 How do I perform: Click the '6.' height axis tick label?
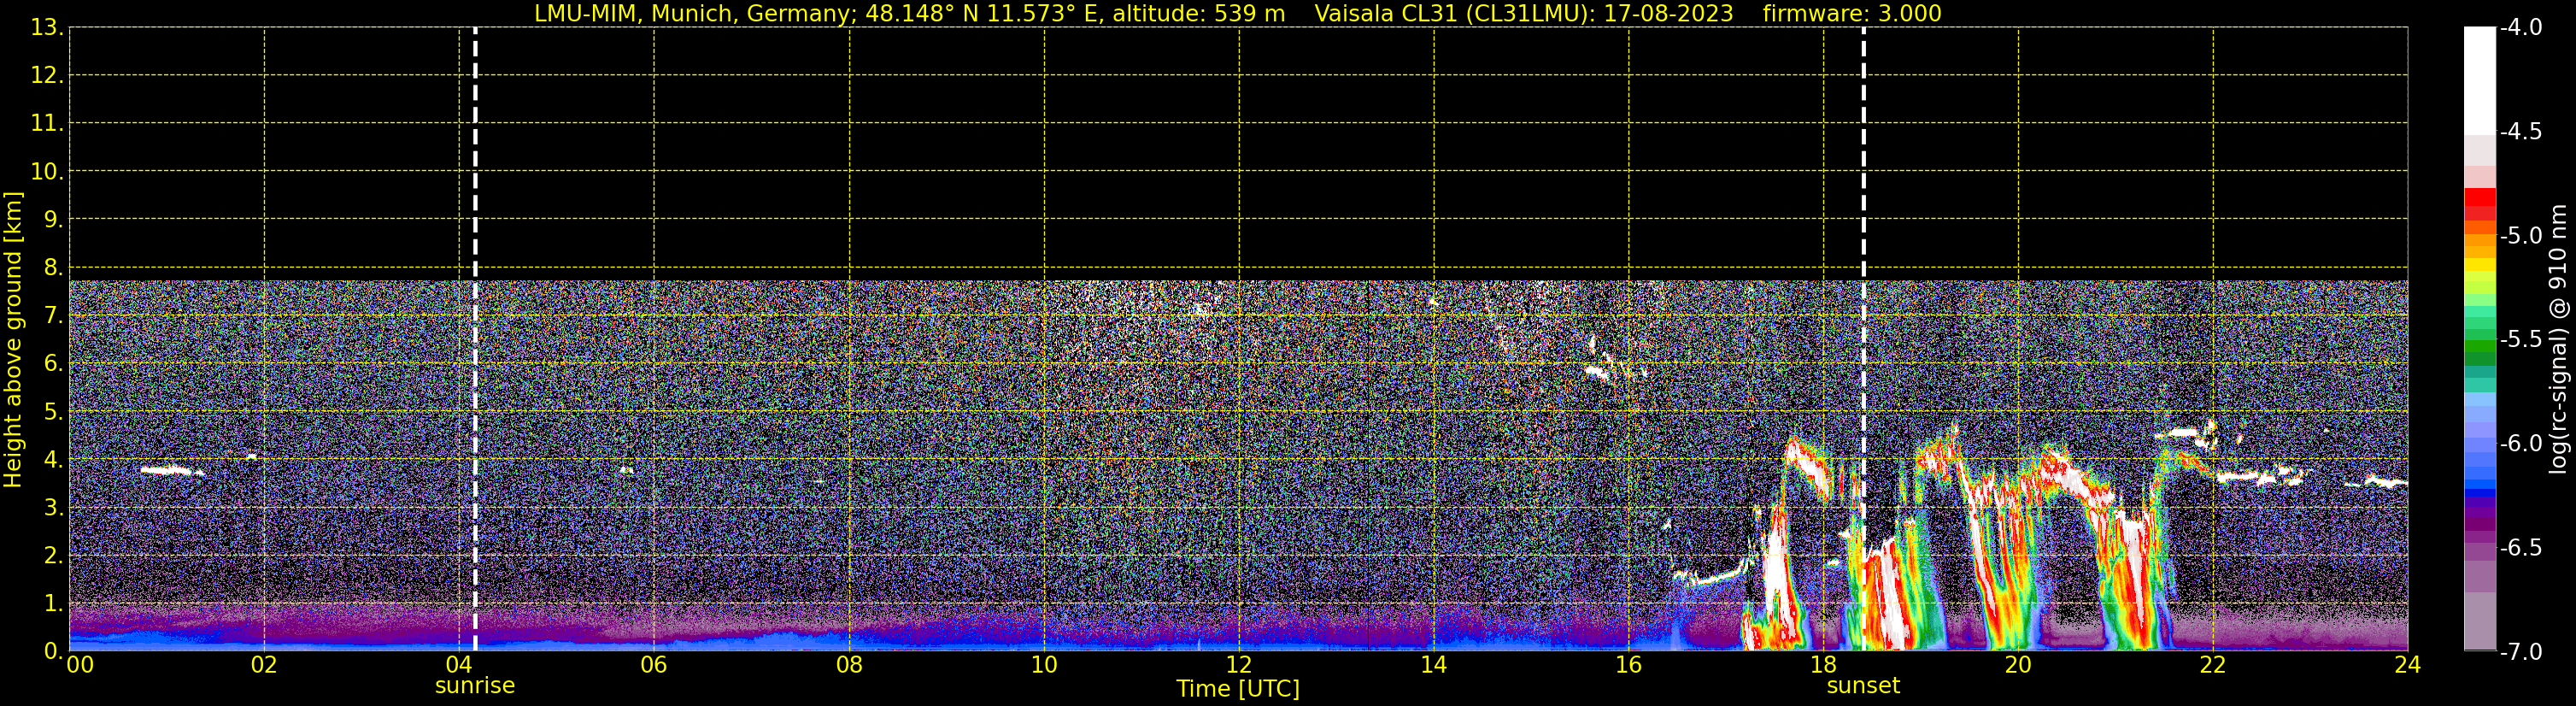(x=53, y=363)
